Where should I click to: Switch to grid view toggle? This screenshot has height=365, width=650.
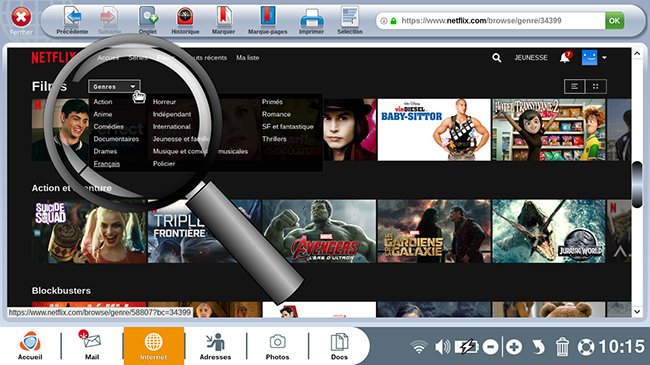[x=596, y=86]
